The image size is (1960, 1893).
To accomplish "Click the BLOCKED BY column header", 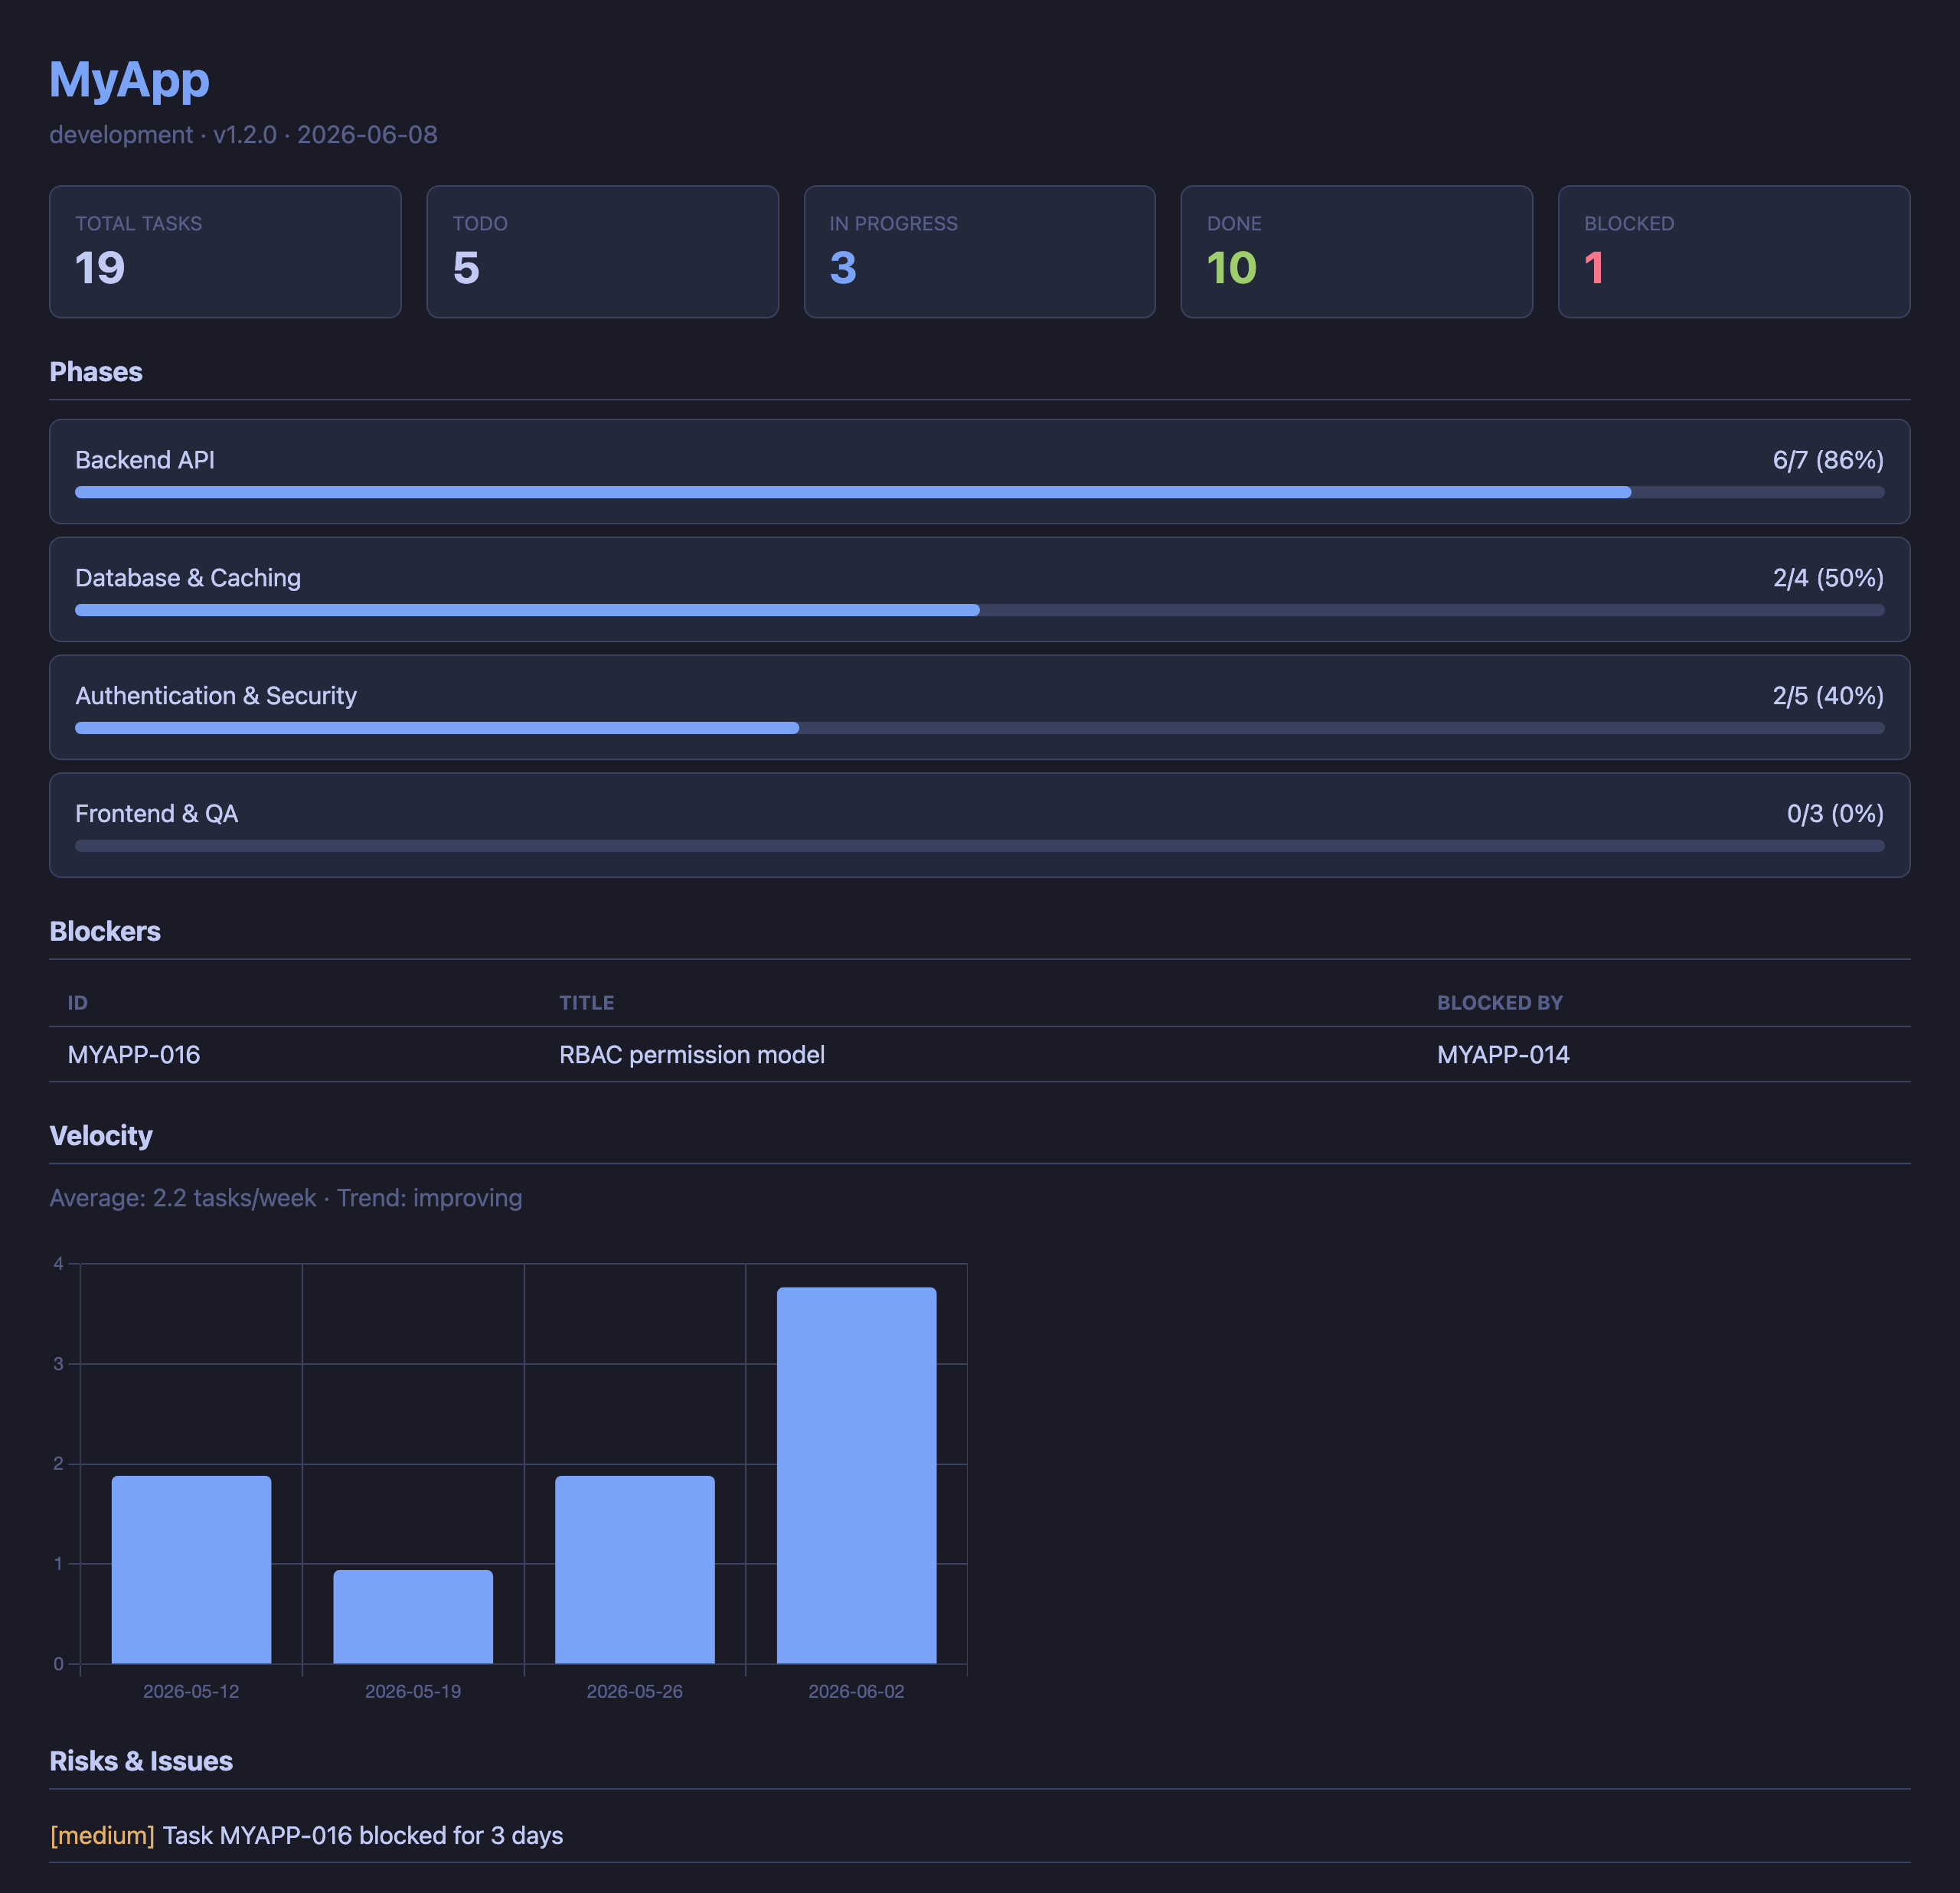I will click(x=1499, y=1003).
